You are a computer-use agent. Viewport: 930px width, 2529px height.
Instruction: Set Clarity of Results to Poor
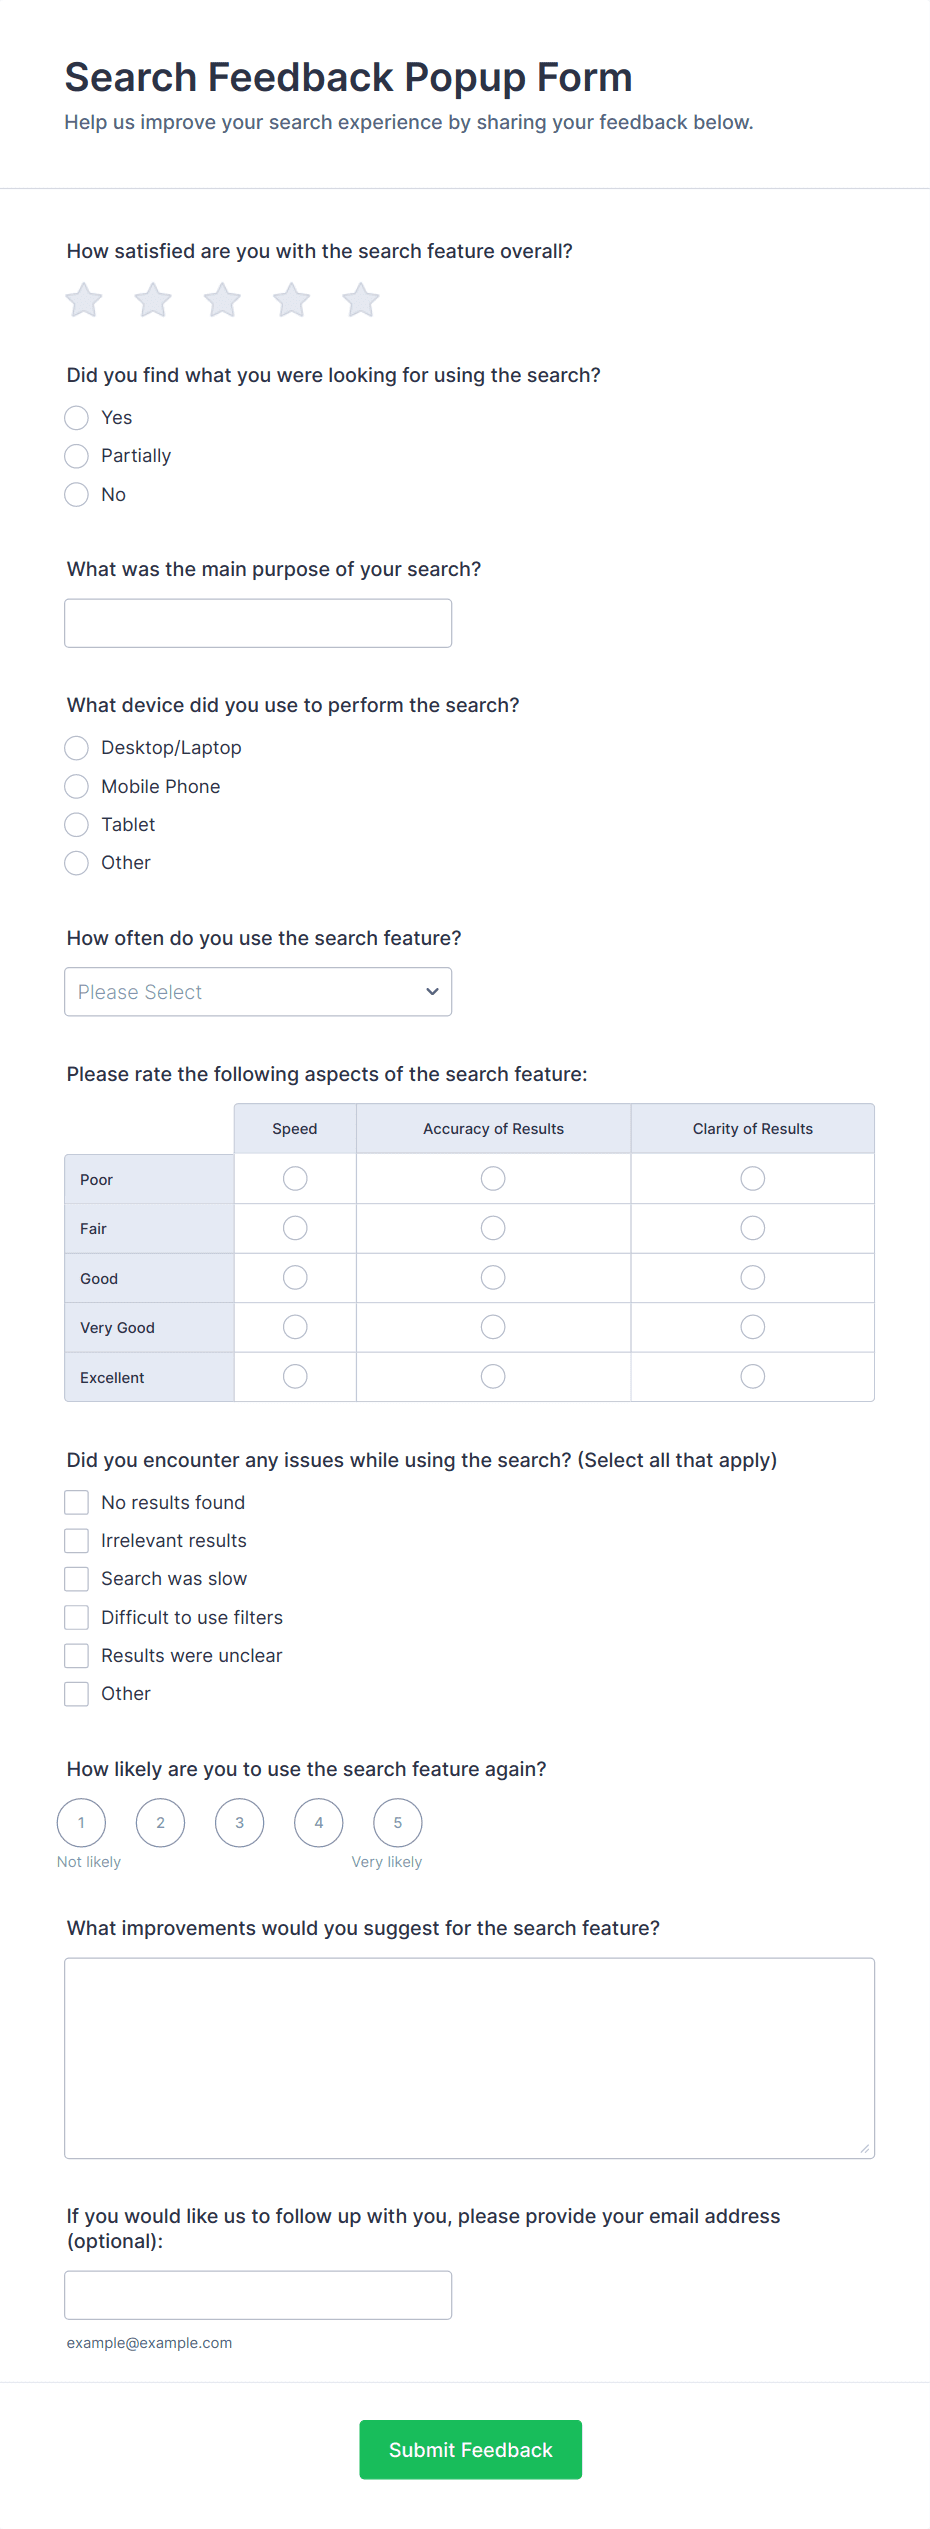(753, 1179)
